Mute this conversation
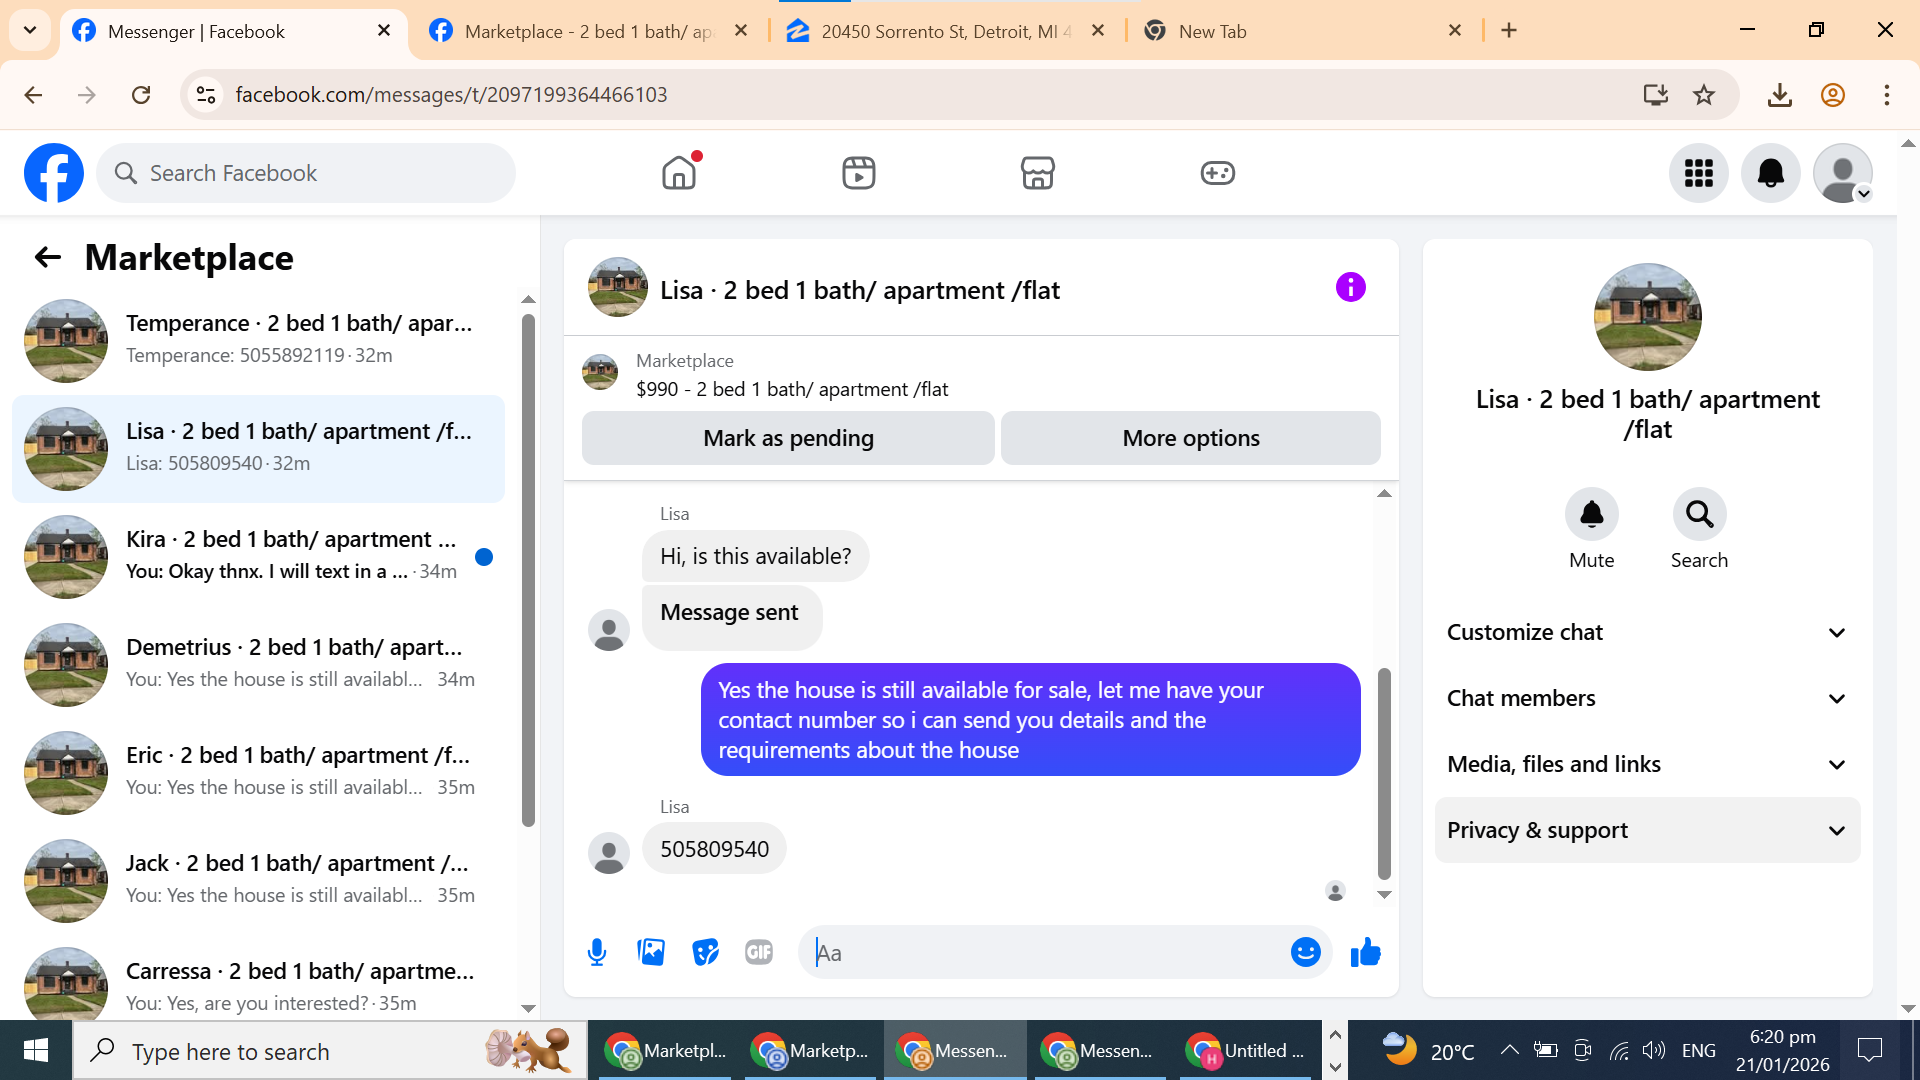The width and height of the screenshot is (1920, 1080). pos(1591,515)
